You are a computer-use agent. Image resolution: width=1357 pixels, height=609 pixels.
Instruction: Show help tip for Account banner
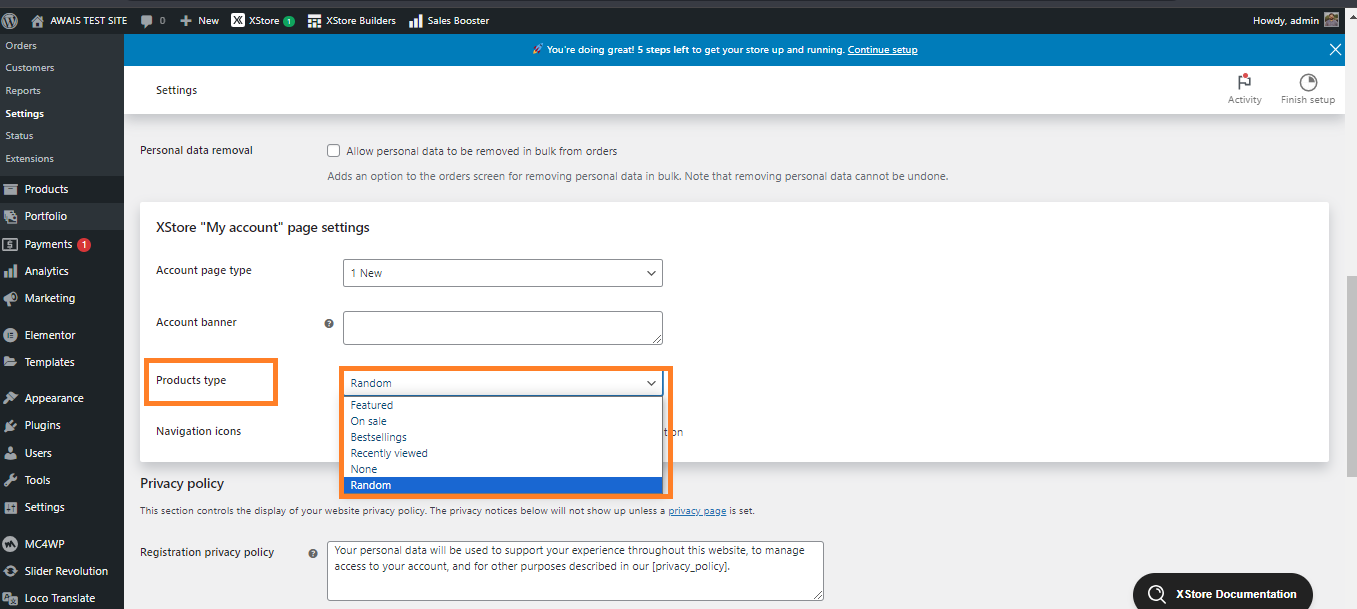[x=329, y=324]
